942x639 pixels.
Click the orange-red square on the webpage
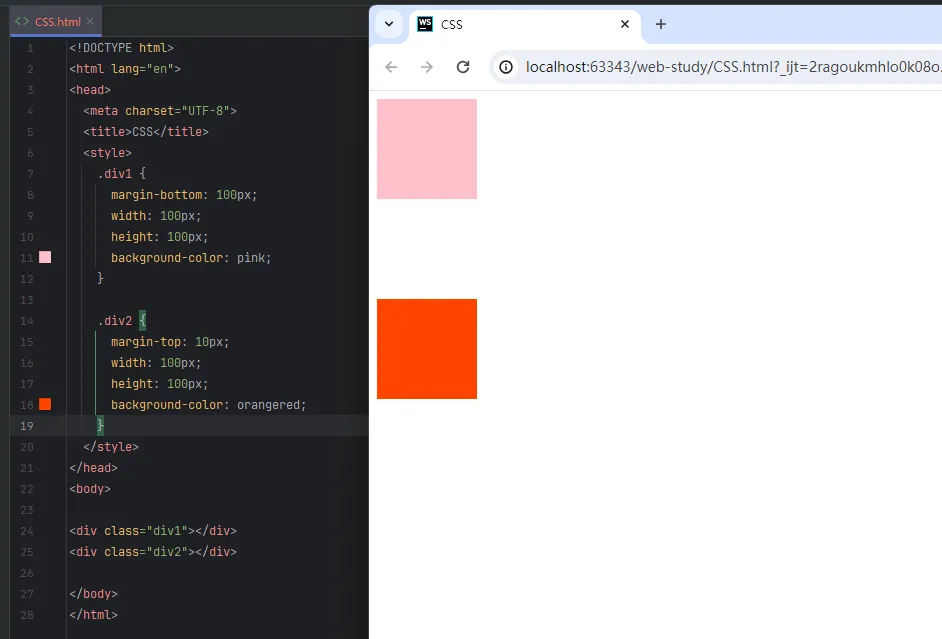click(427, 349)
